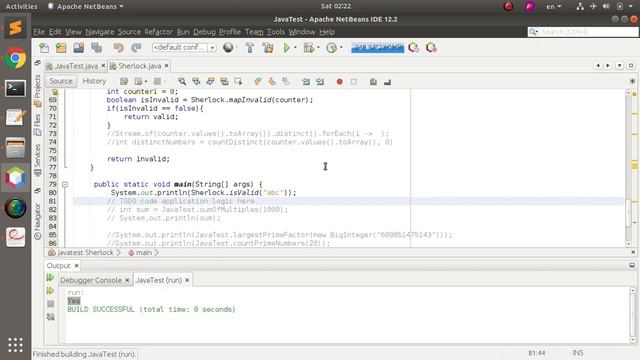Click the Next Bookmark editor icon
The image size is (640, 360).
coord(272,82)
